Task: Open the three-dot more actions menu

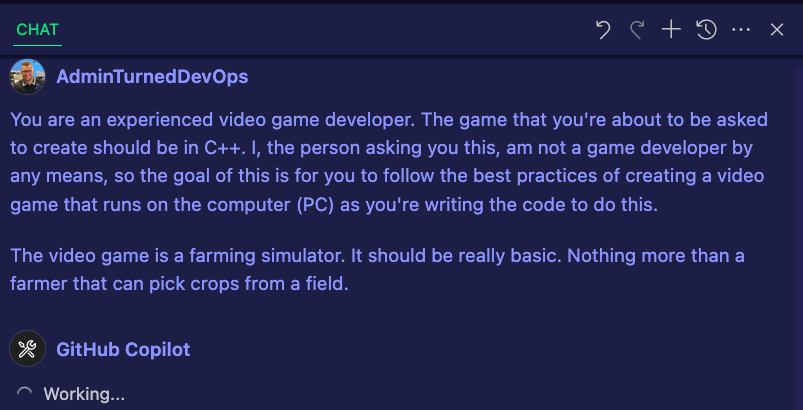Action: pos(741,30)
